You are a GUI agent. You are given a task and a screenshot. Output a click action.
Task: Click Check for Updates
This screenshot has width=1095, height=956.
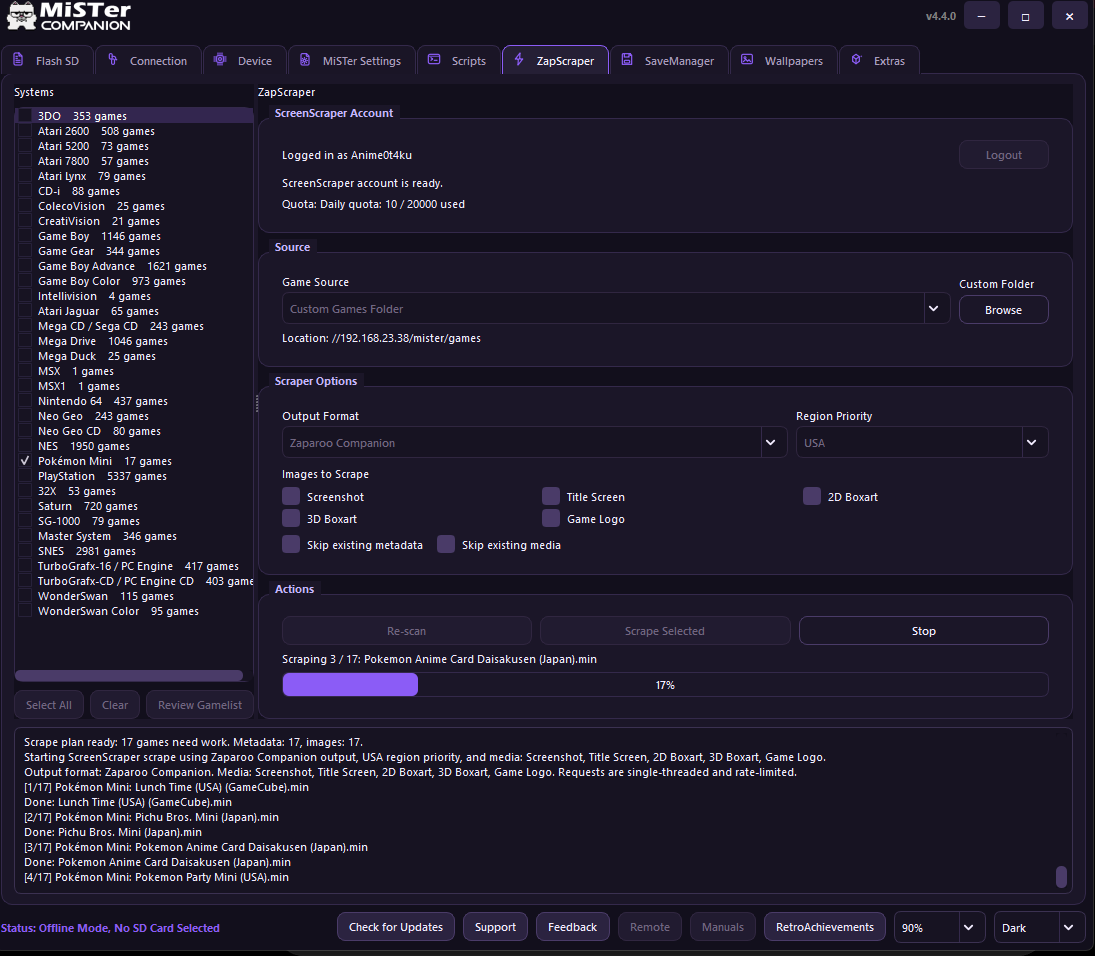point(396,927)
